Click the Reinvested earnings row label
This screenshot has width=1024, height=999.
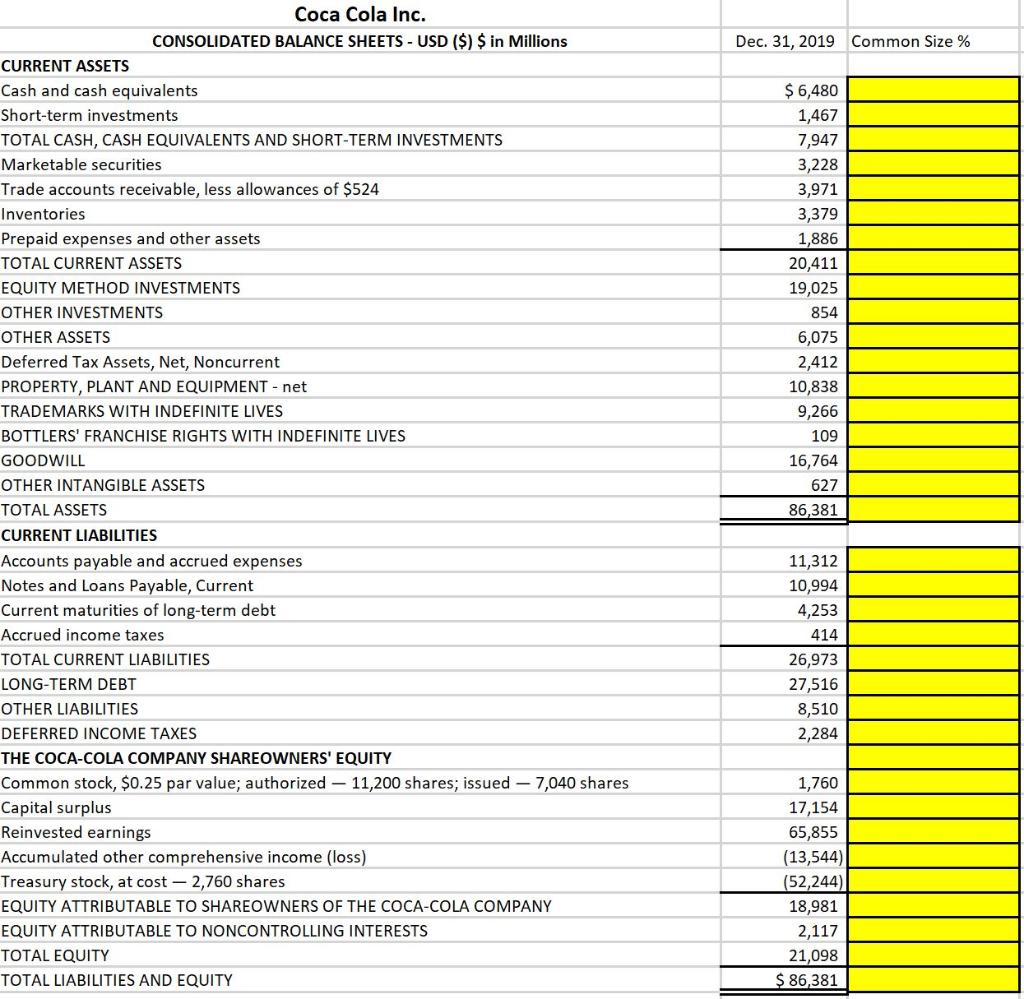75,832
